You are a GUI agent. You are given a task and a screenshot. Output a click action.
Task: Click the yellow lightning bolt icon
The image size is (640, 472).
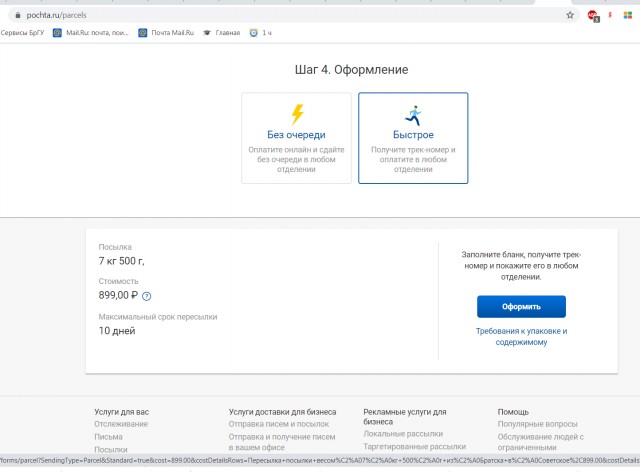click(x=297, y=114)
